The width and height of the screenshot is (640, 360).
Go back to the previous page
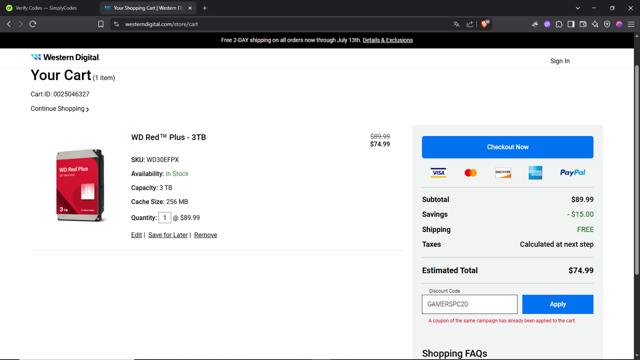[x=9, y=24]
